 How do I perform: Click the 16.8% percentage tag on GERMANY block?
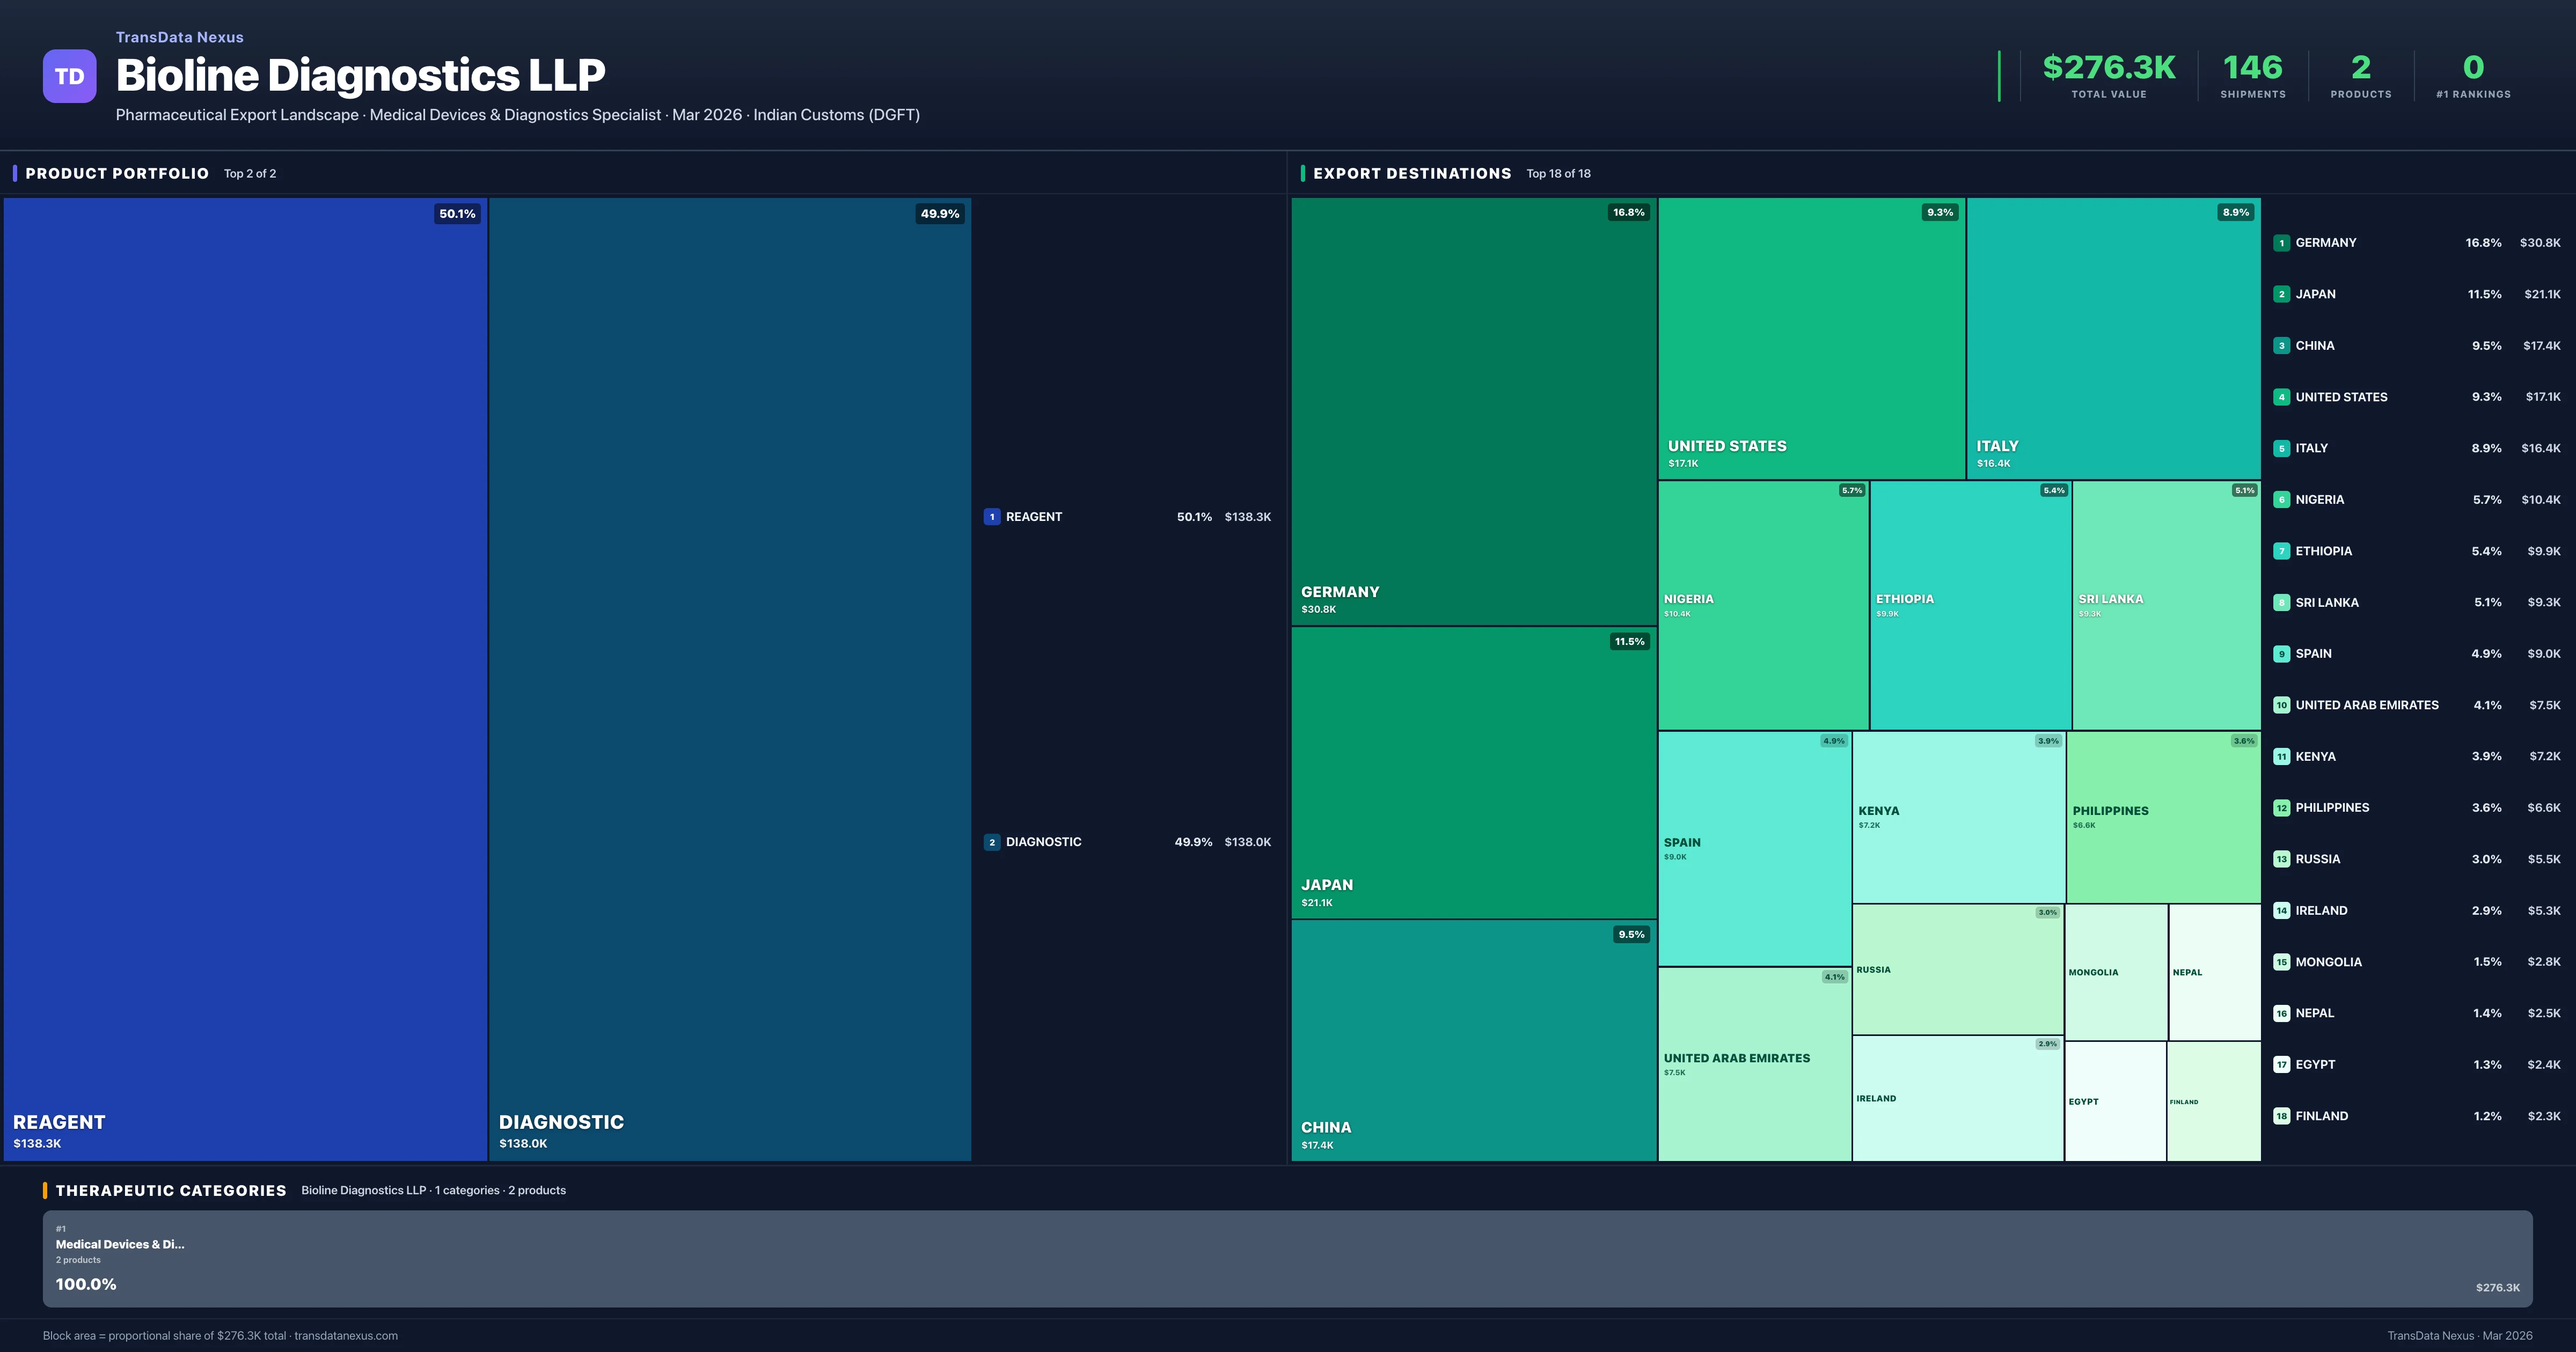pos(1628,212)
